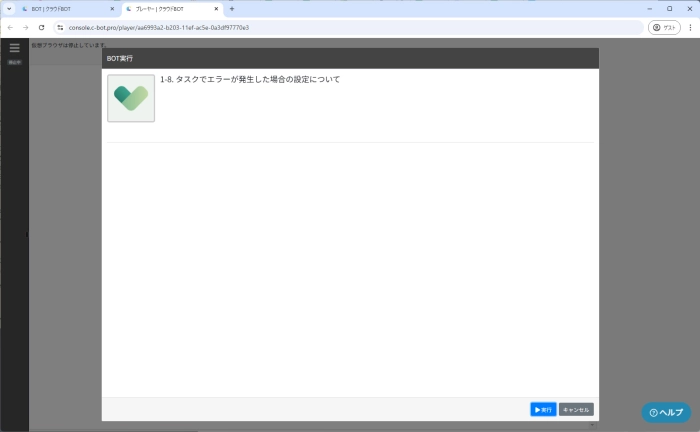This screenshot has height=432, width=700.
Task: Expand the tab search dropdown
Action: pyautogui.click(x=9, y=9)
